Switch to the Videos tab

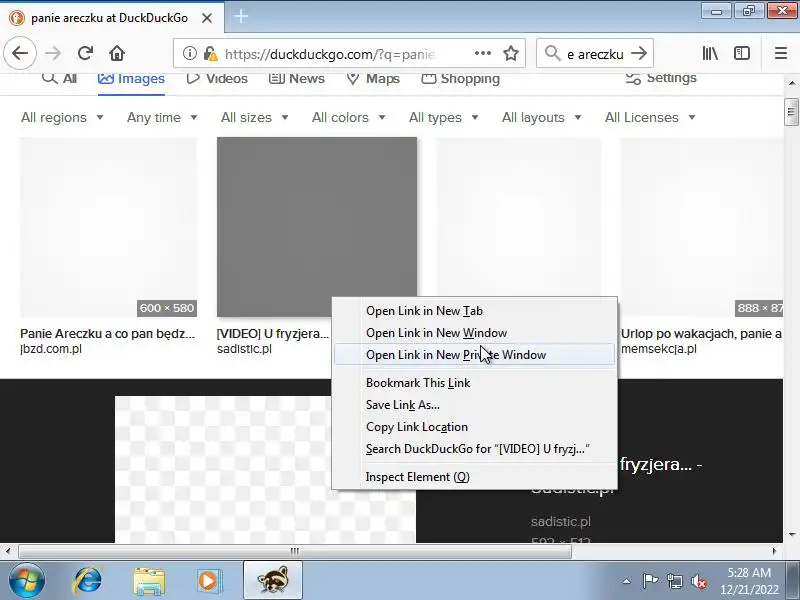pos(217,79)
